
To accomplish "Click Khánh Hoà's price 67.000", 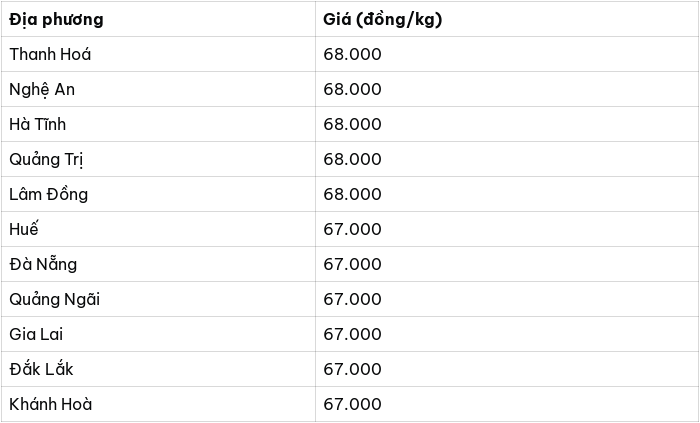I will pos(352,404).
